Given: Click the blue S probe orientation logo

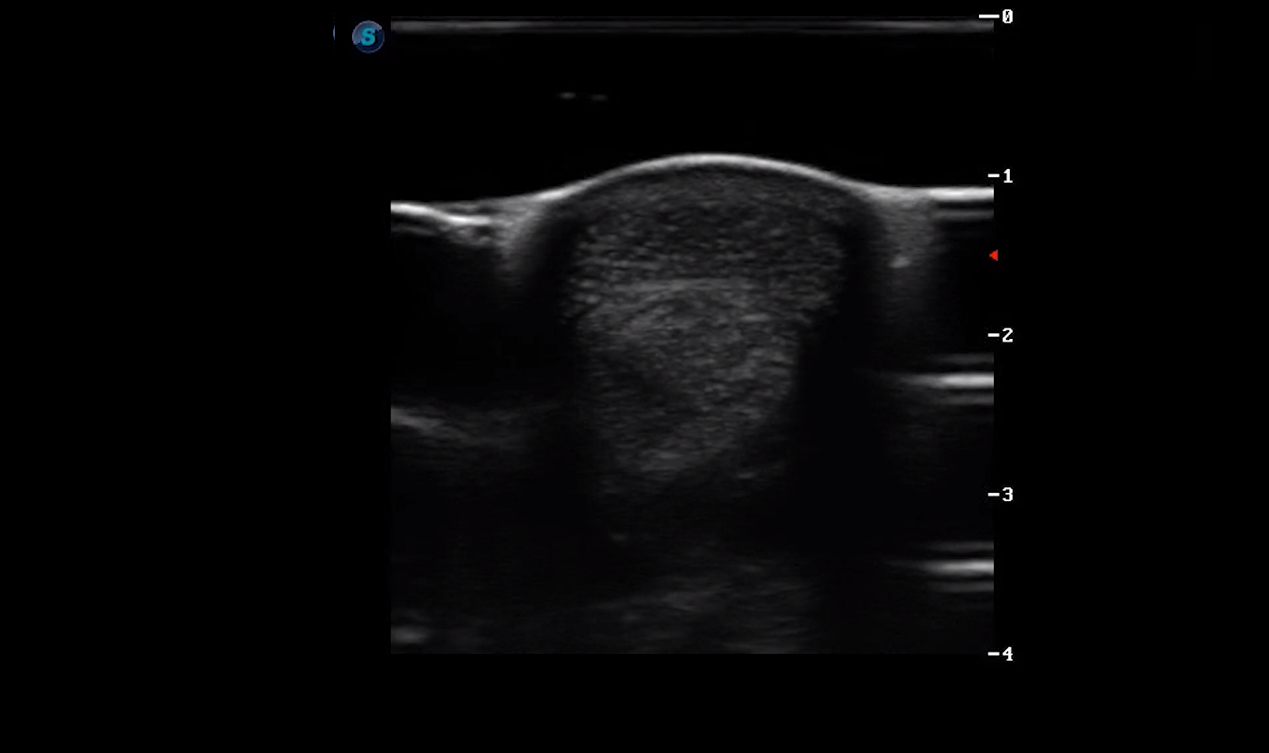Looking at the screenshot, I should pyautogui.click(x=368, y=37).
